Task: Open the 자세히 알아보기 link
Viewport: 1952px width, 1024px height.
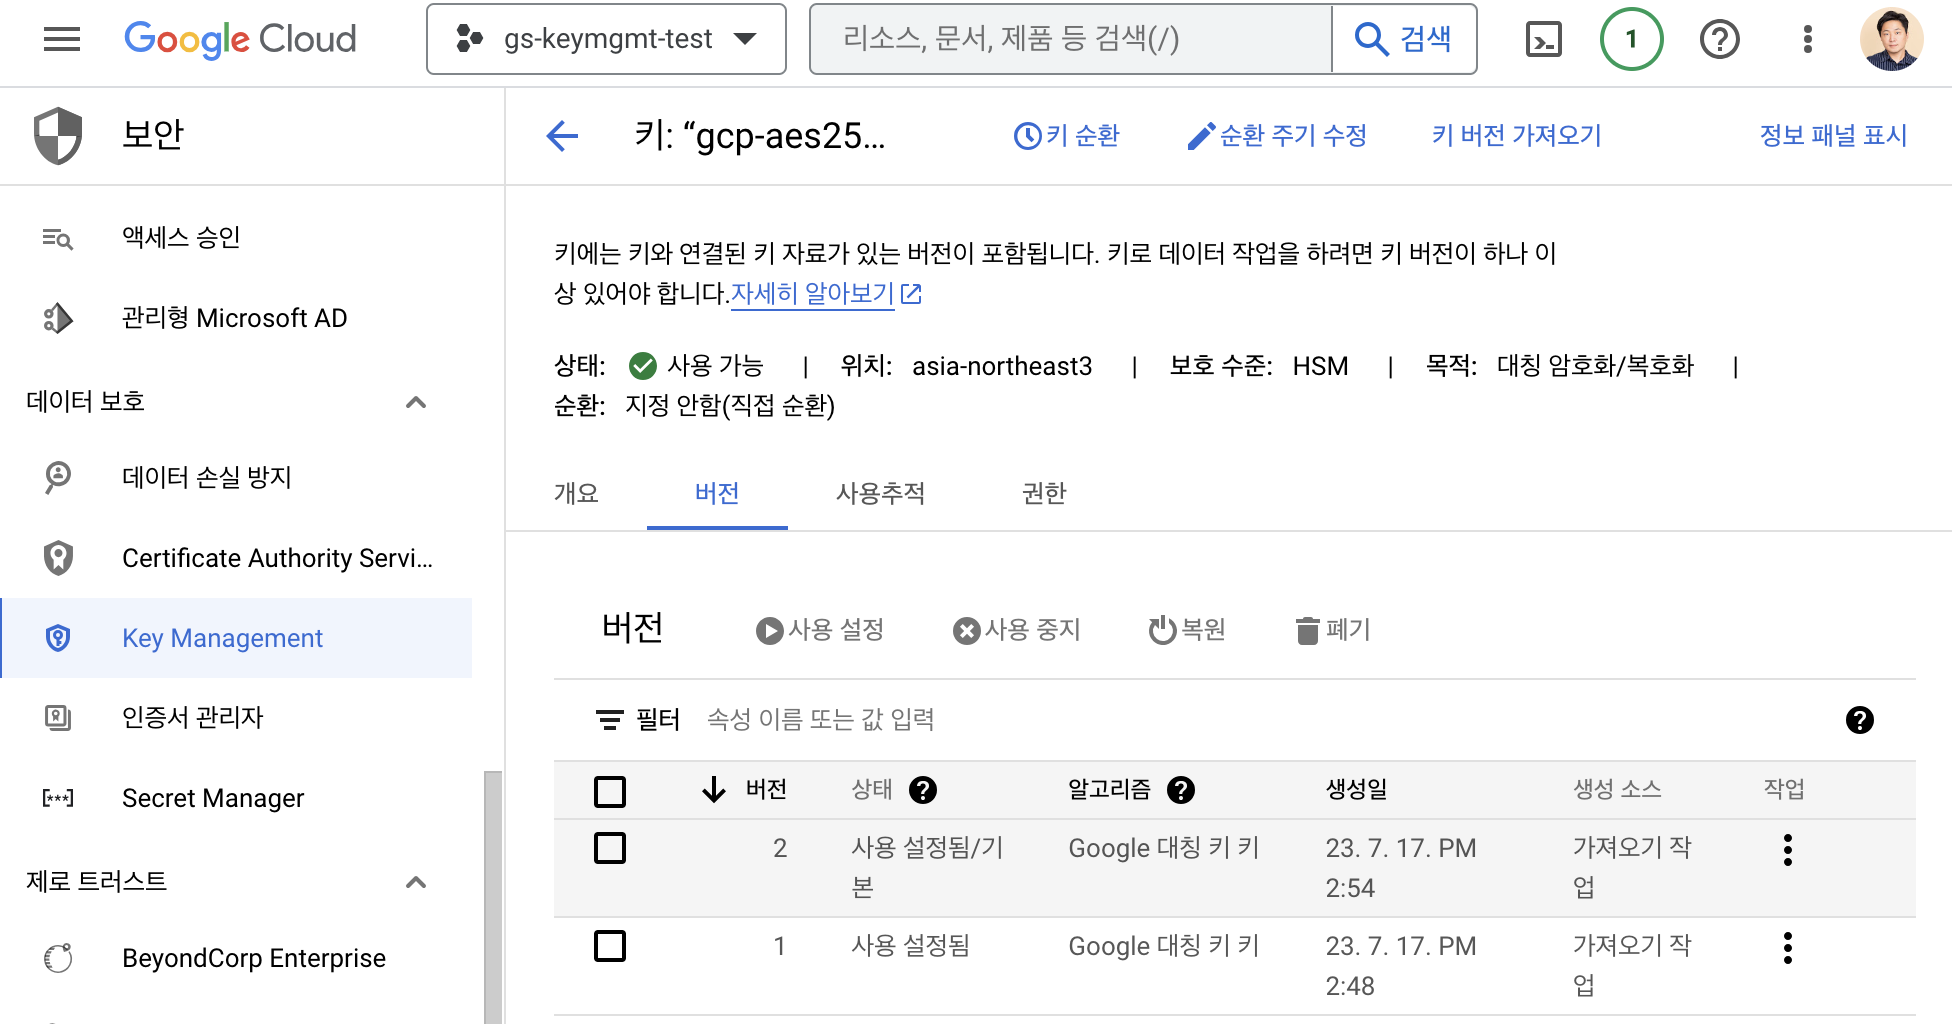Action: point(826,294)
